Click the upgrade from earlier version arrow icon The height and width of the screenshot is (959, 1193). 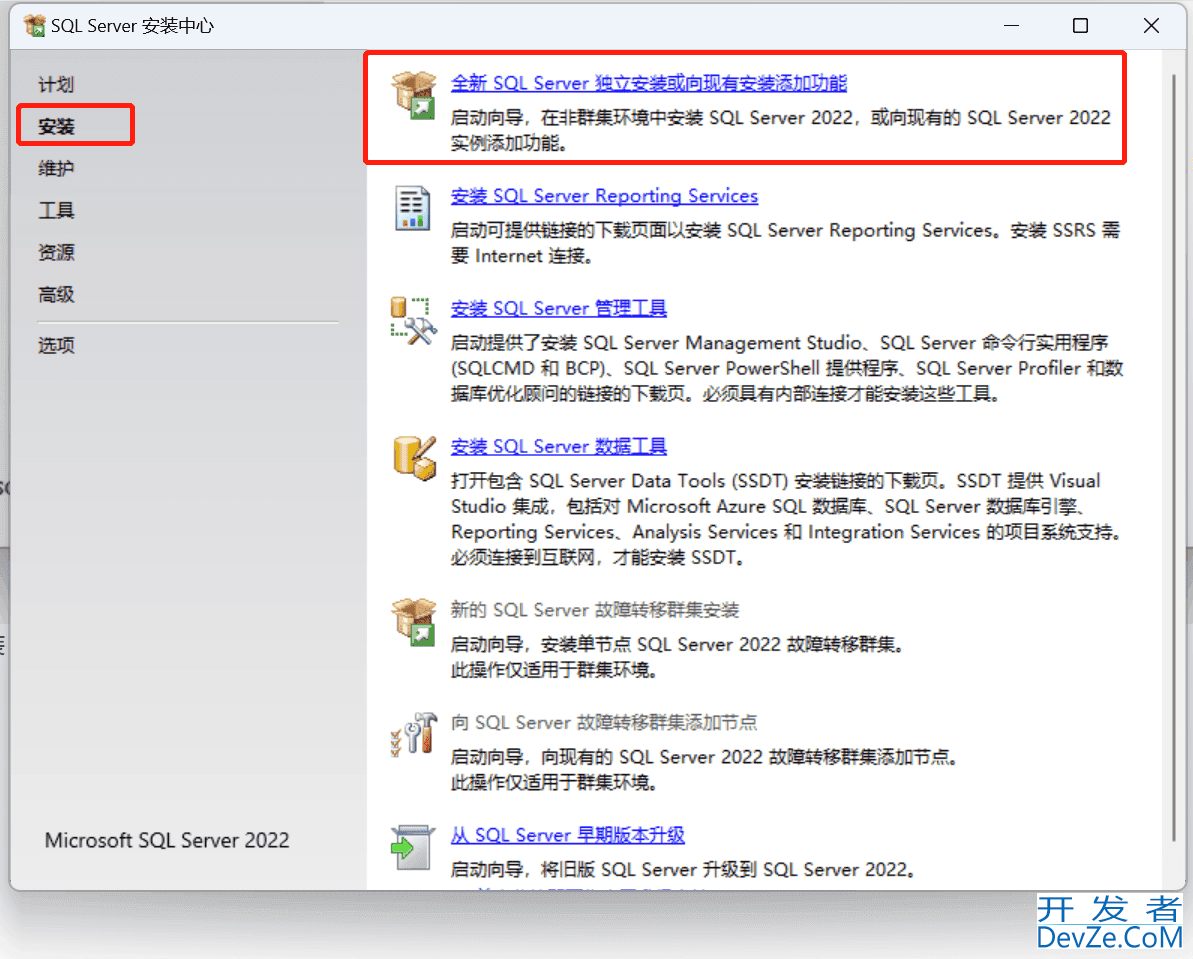click(x=412, y=847)
